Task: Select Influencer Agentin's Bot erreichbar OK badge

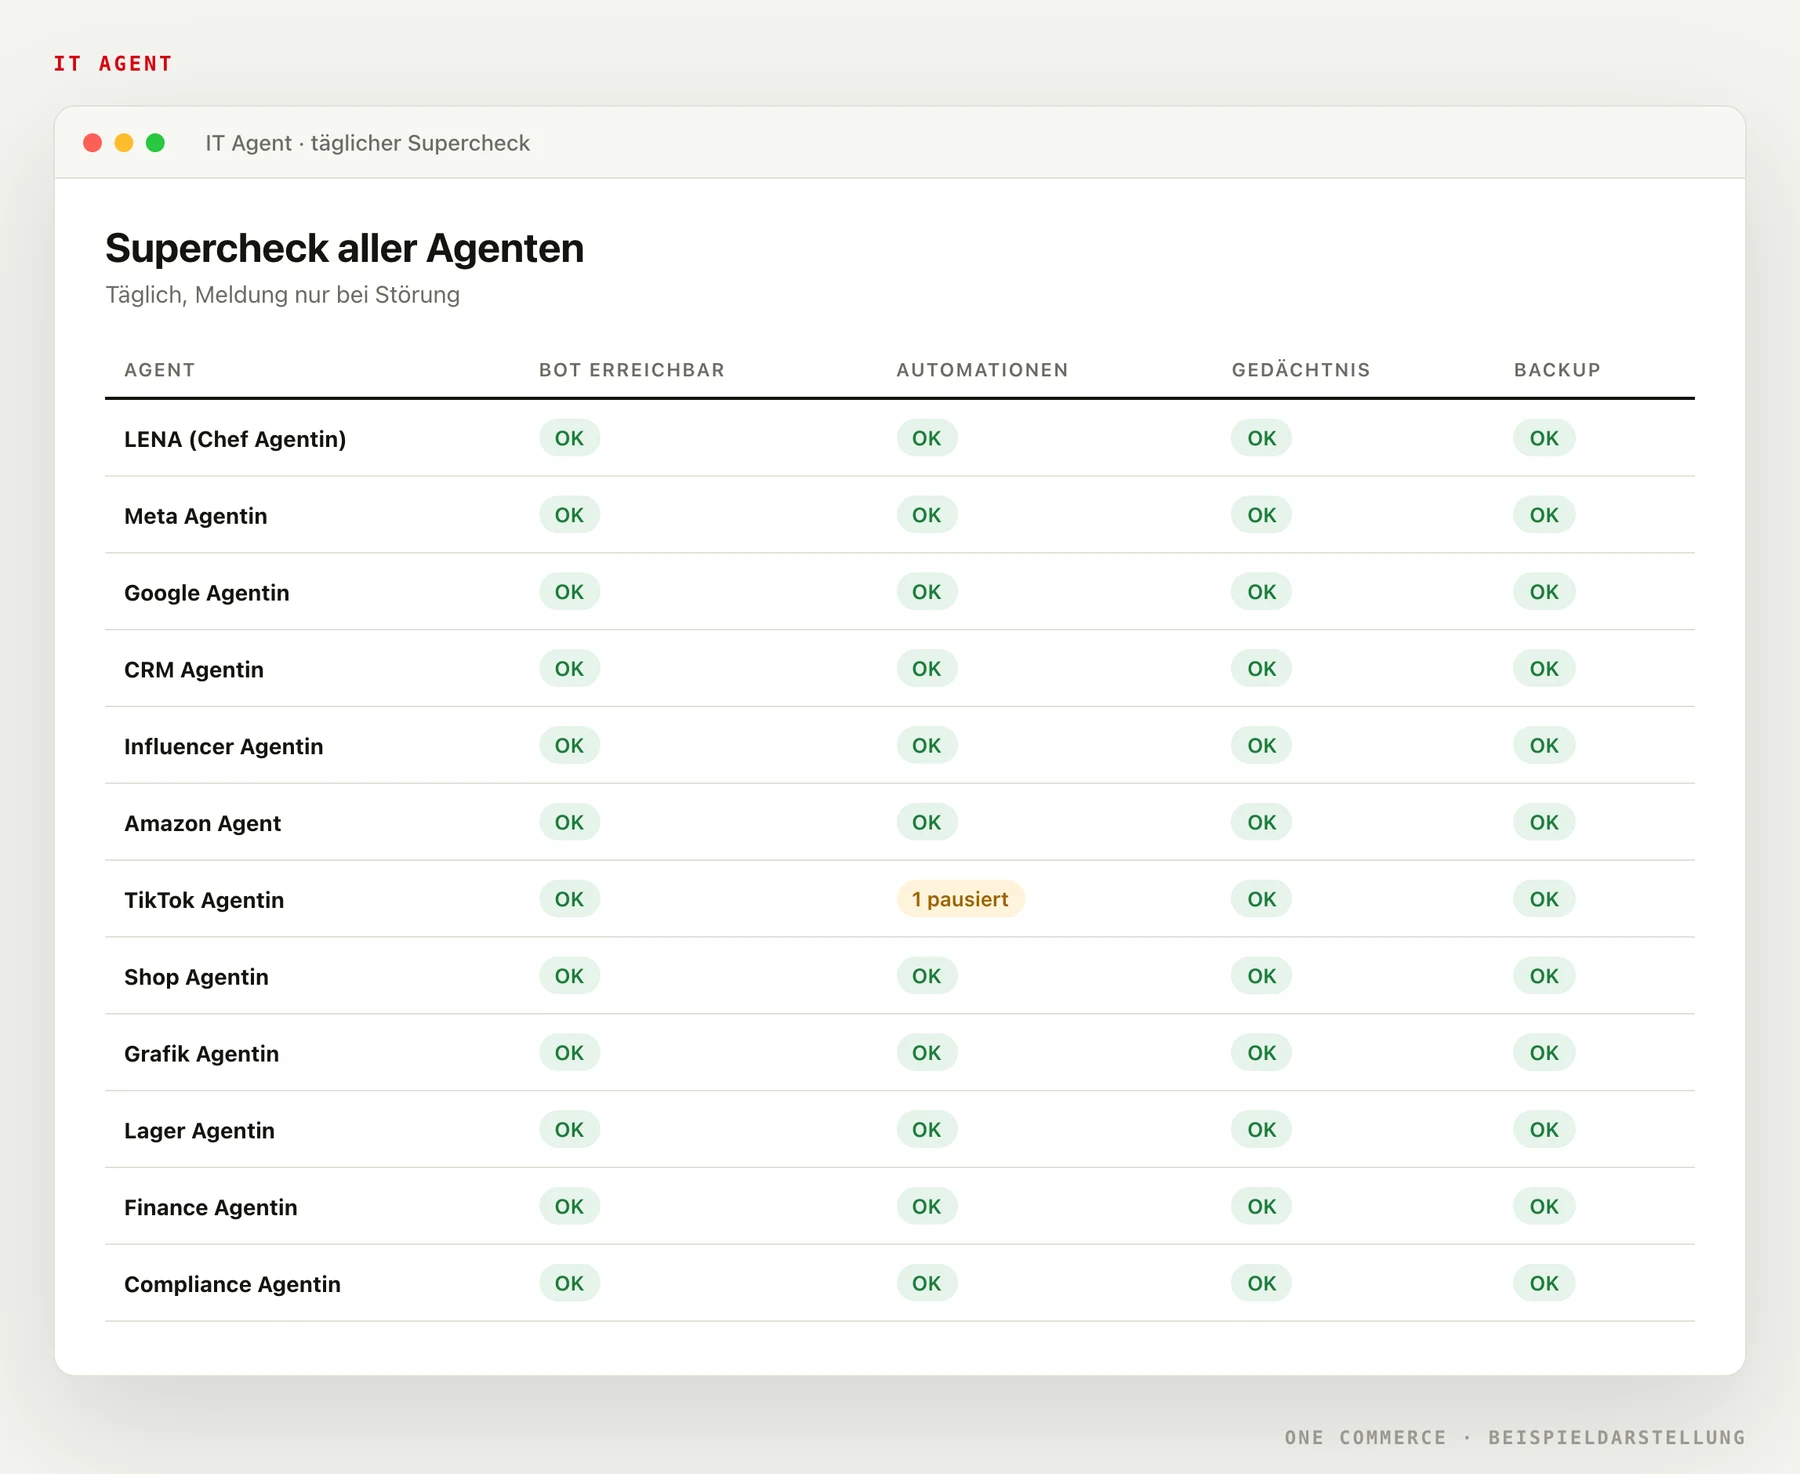Action: [570, 746]
